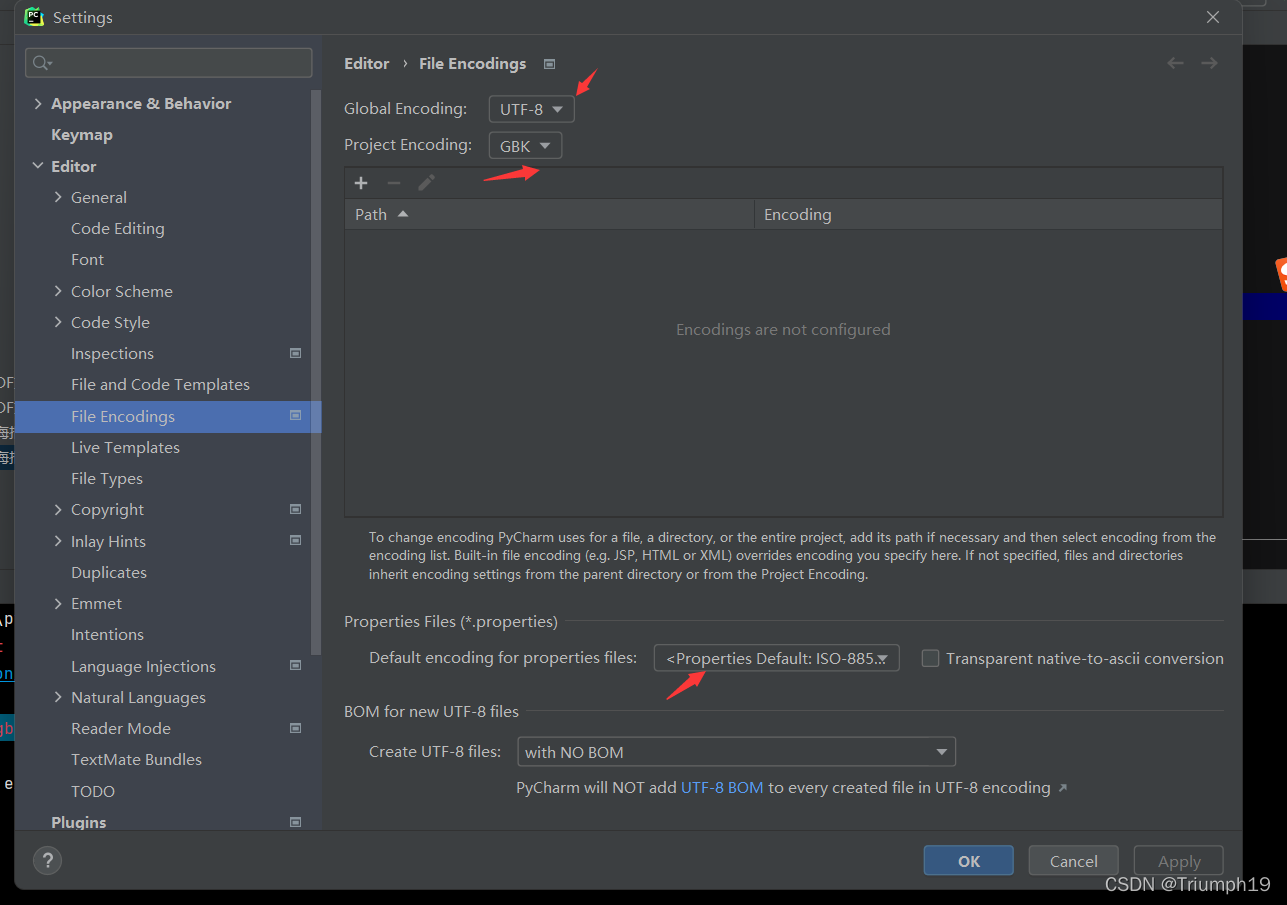
Task: Select Code Editing settings page
Action: (117, 228)
